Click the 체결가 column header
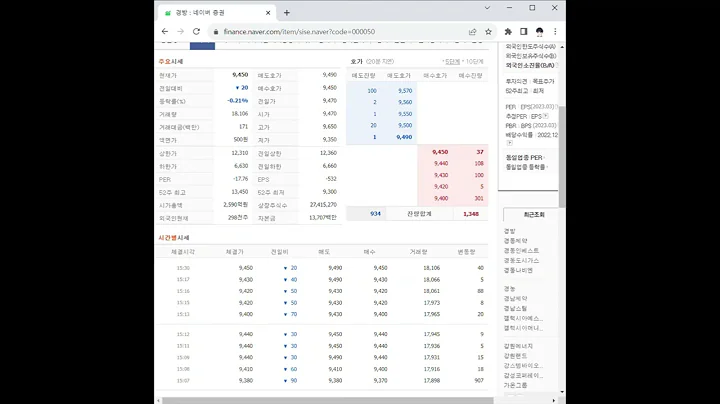 coord(235,252)
